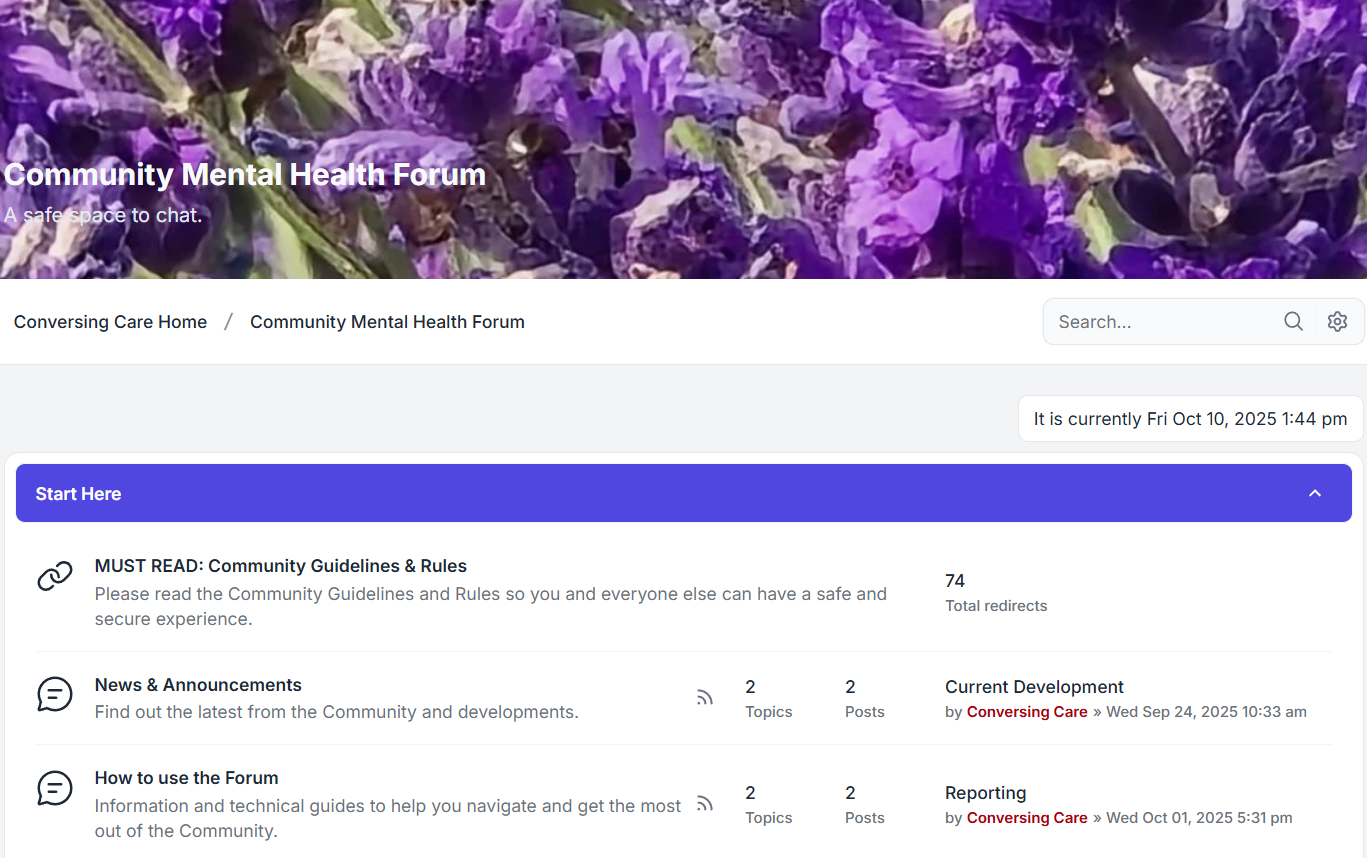The image size is (1367, 858).
Task: Open advanced search gear icon
Action: pos(1337,321)
